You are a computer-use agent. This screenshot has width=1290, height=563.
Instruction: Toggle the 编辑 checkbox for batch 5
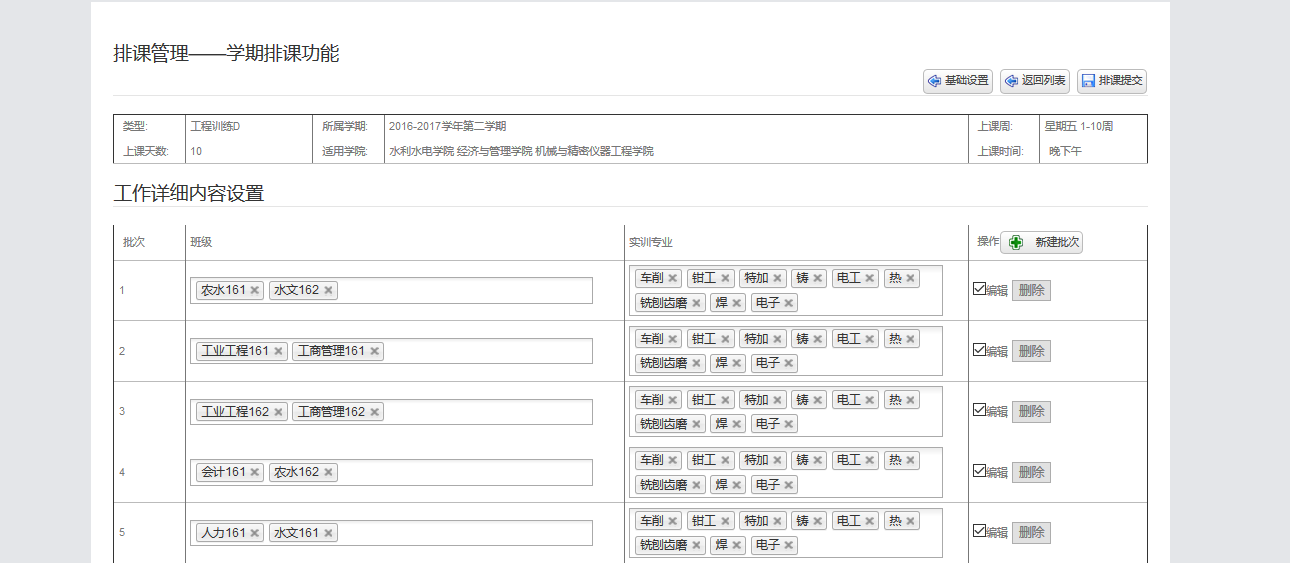pos(979,531)
